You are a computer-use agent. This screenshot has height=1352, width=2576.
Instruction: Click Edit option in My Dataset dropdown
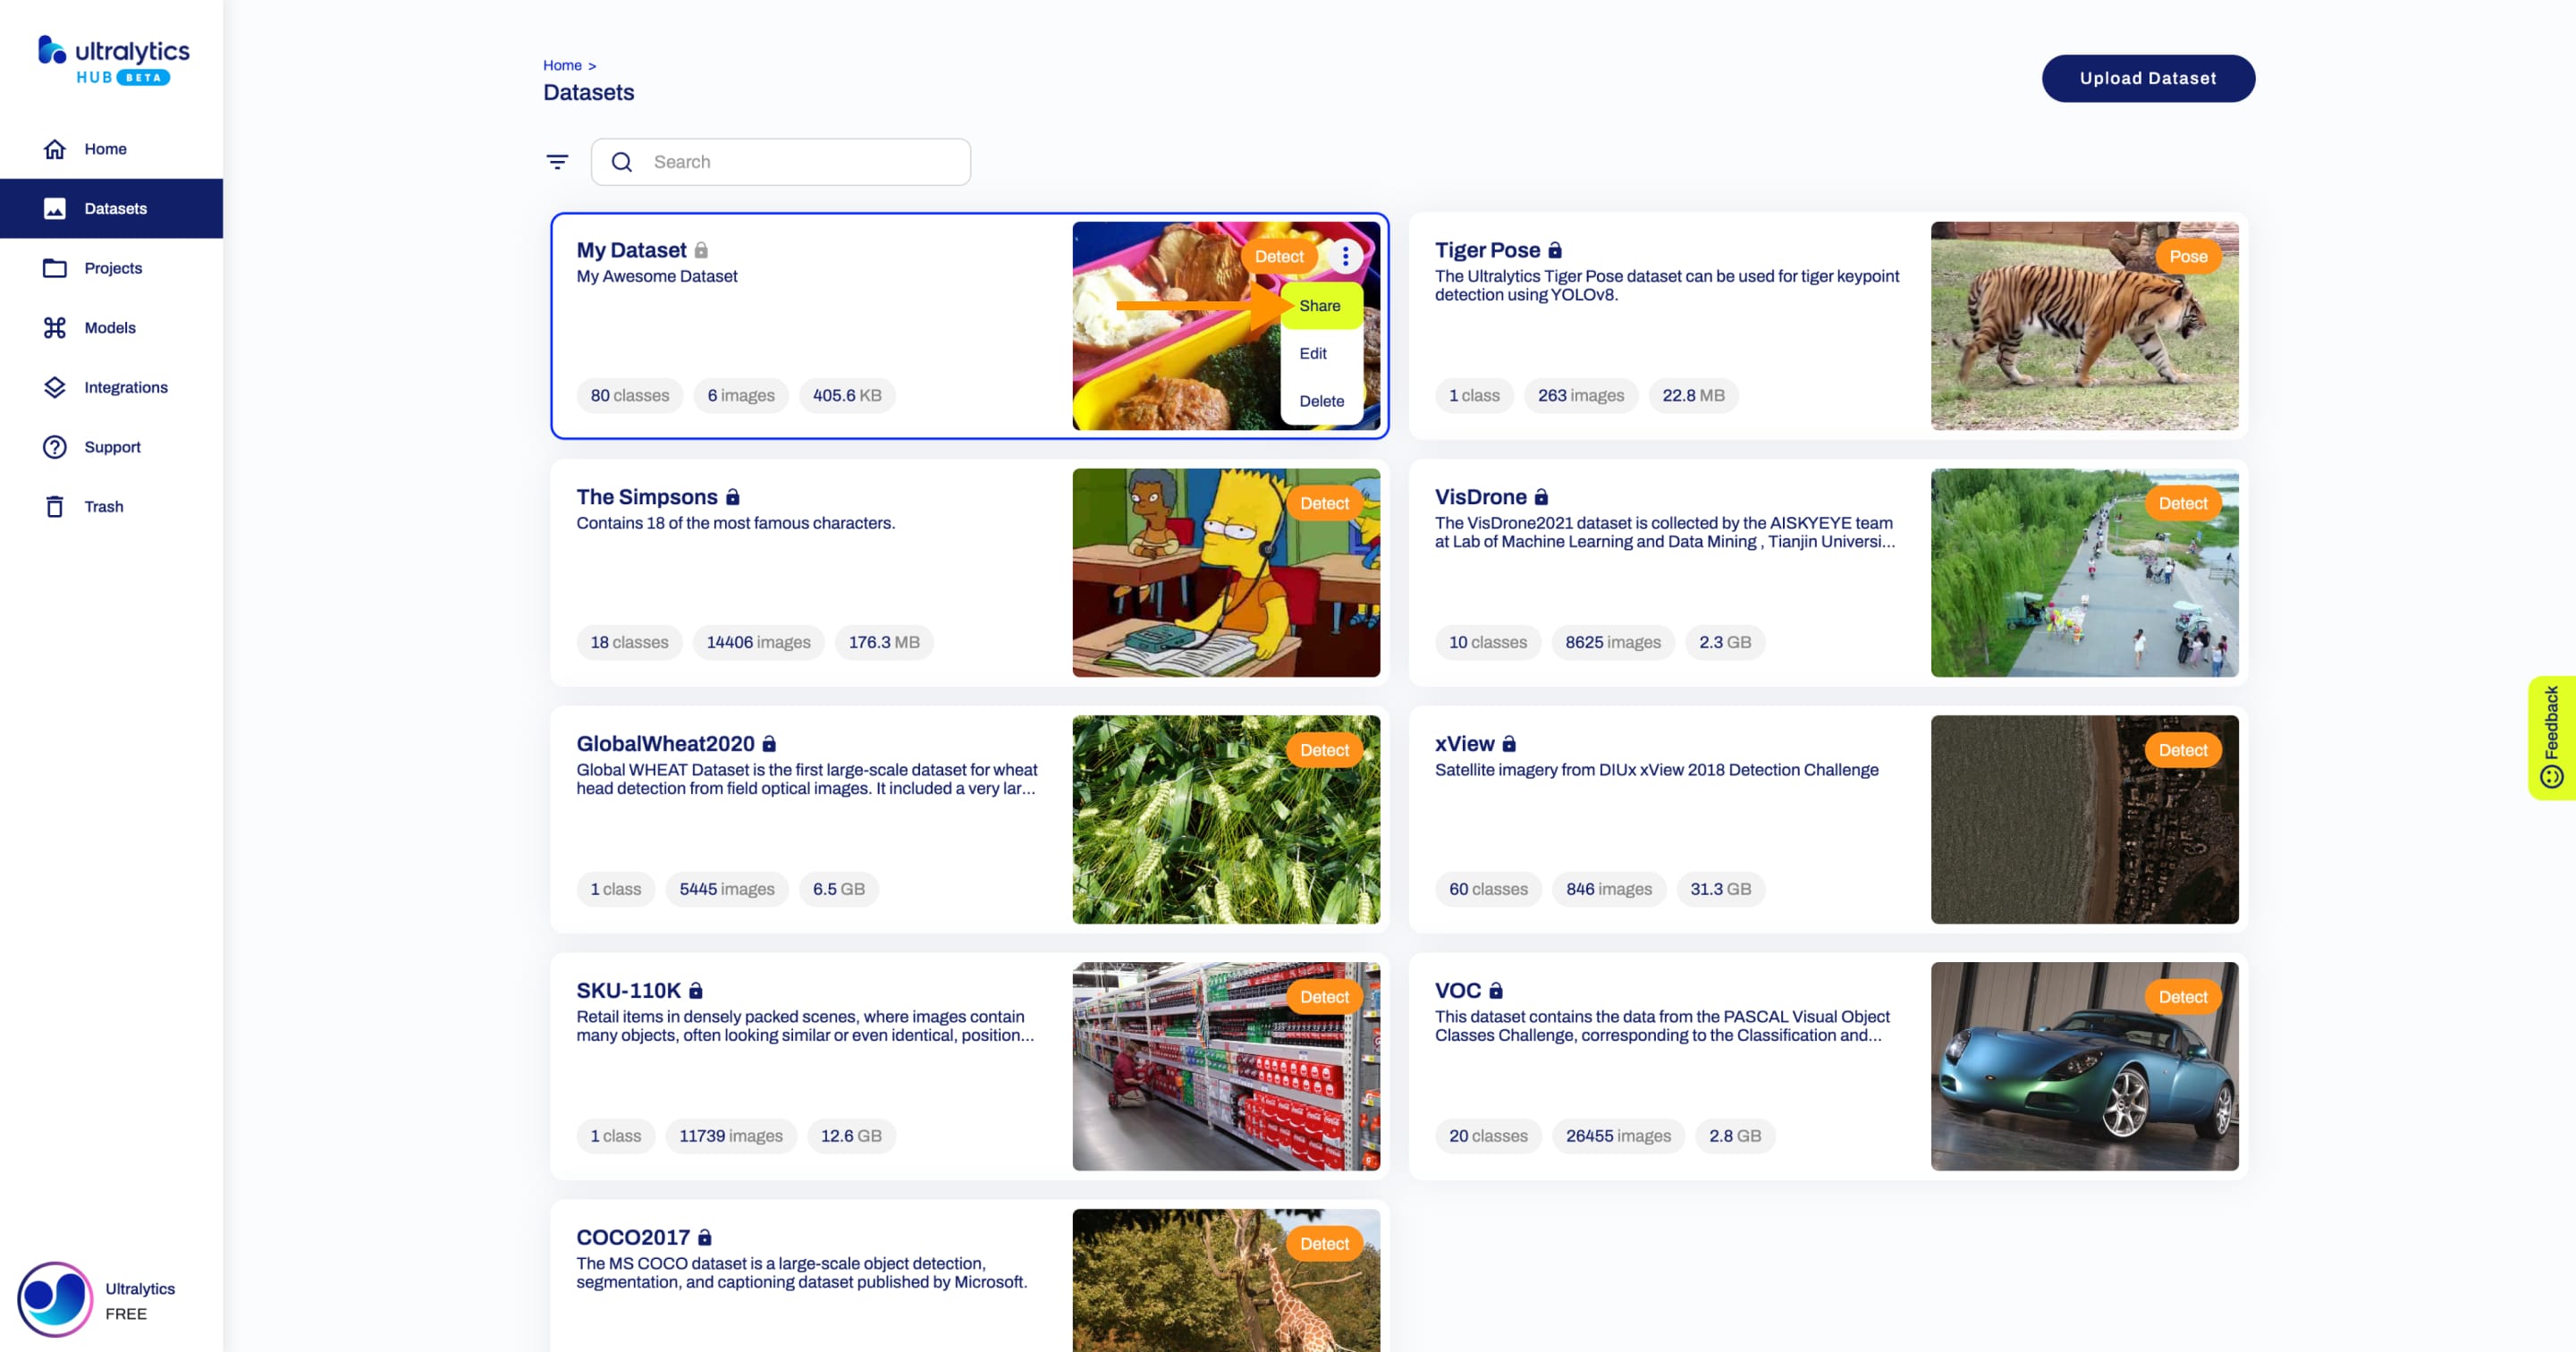coord(1312,352)
